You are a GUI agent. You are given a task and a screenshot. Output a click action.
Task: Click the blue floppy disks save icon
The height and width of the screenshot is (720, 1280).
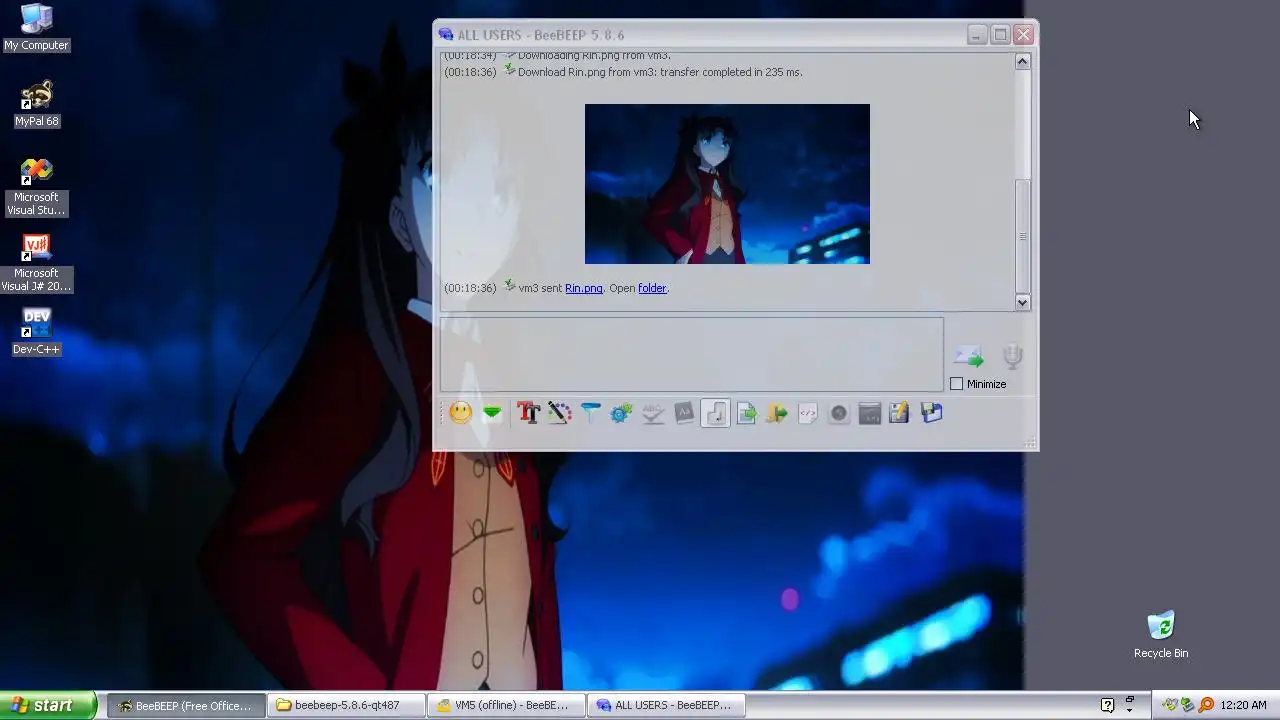pyautogui.click(x=932, y=413)
